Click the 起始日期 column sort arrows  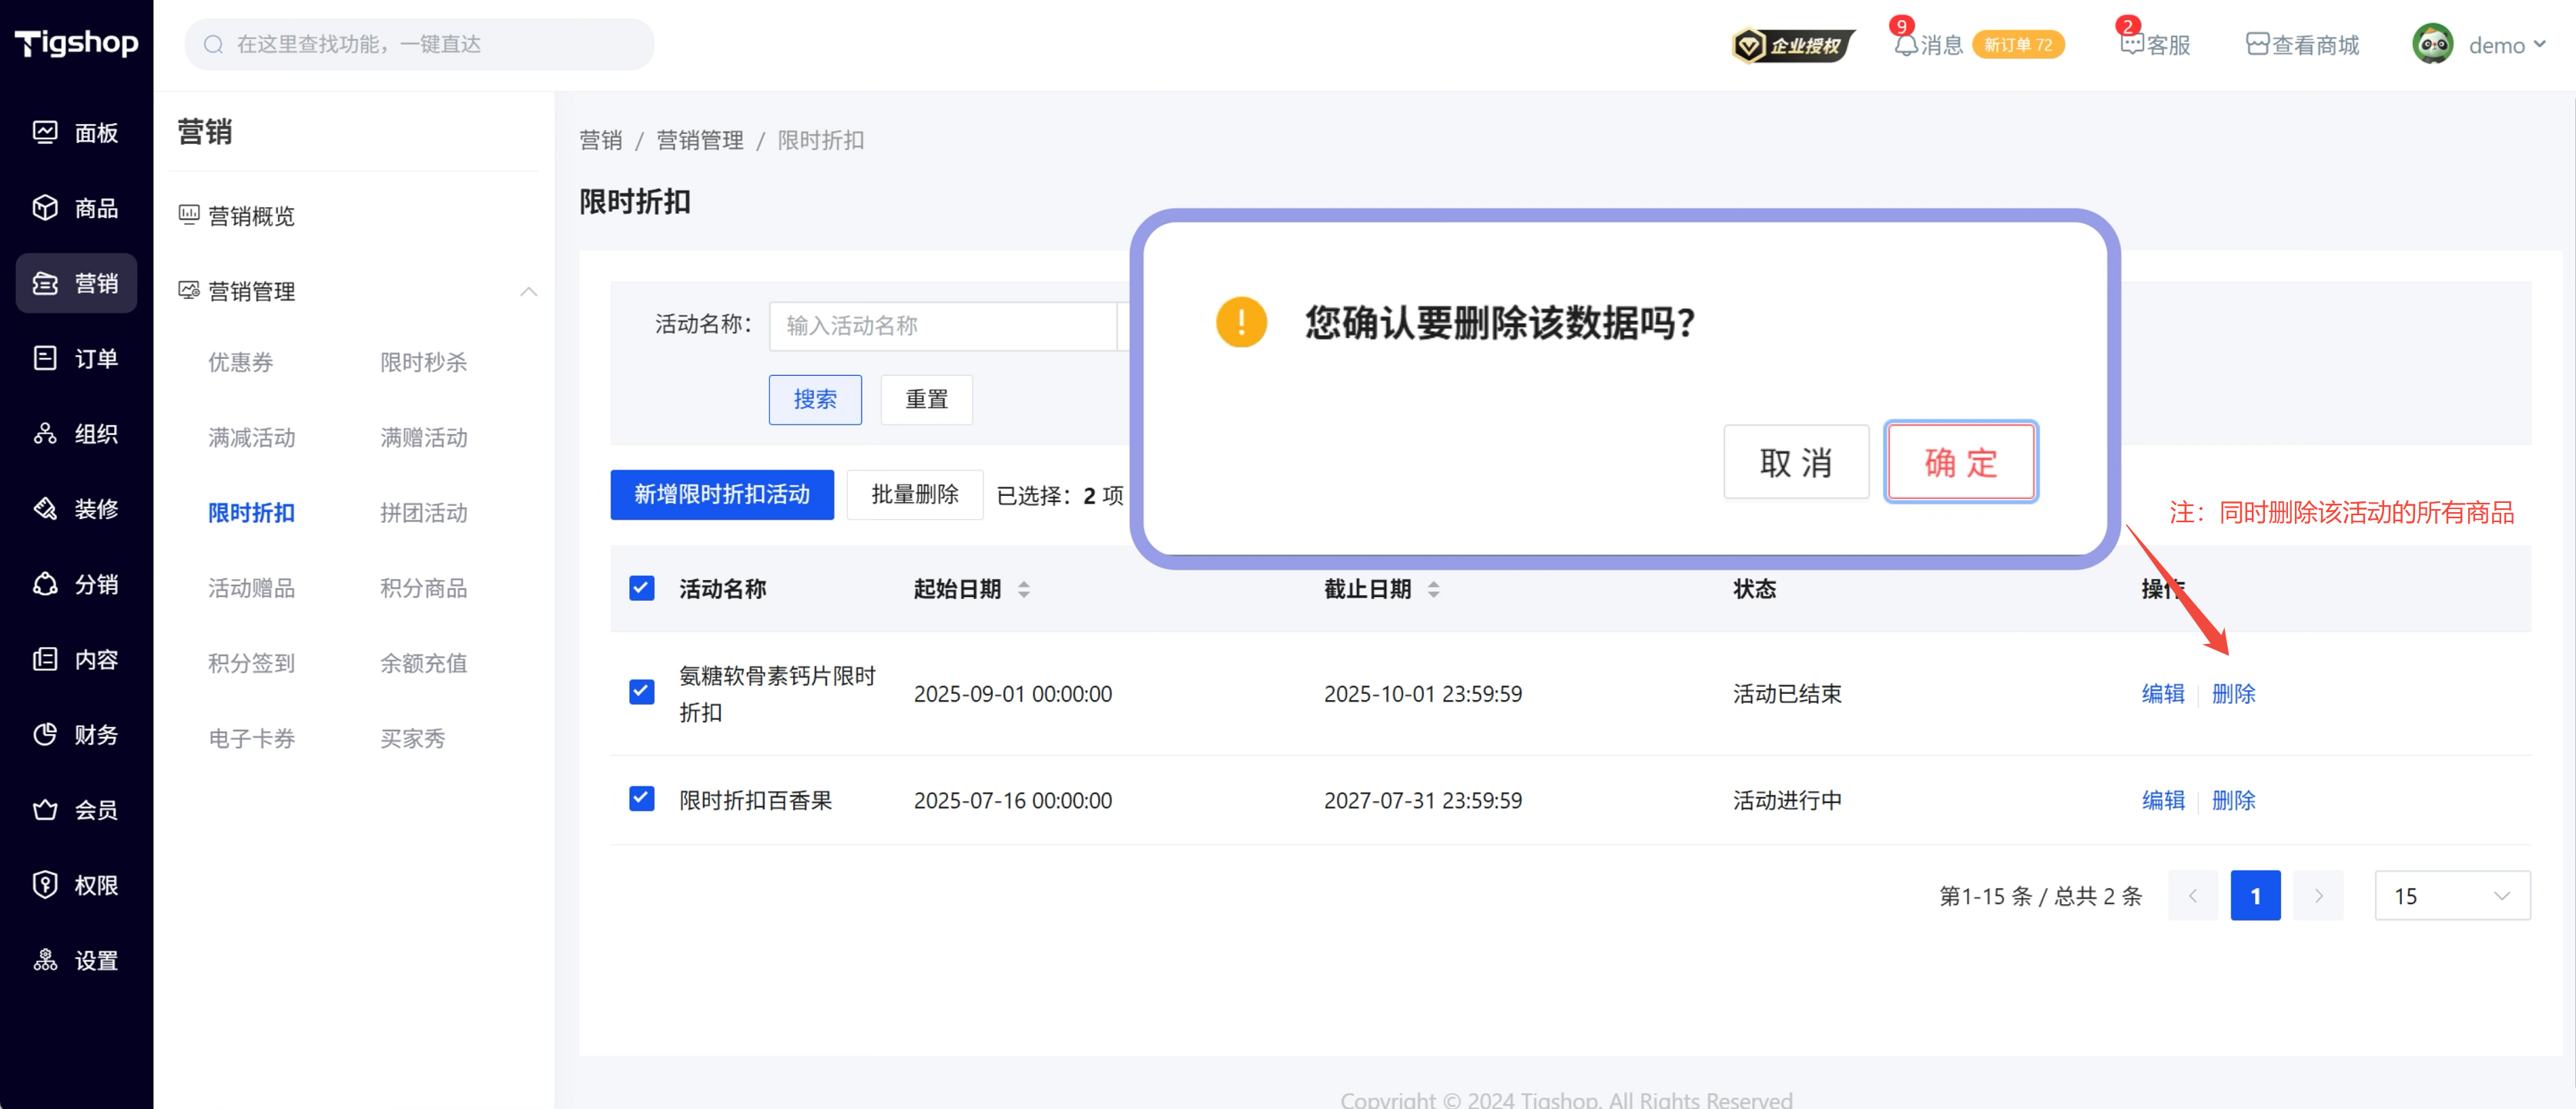1023,589
